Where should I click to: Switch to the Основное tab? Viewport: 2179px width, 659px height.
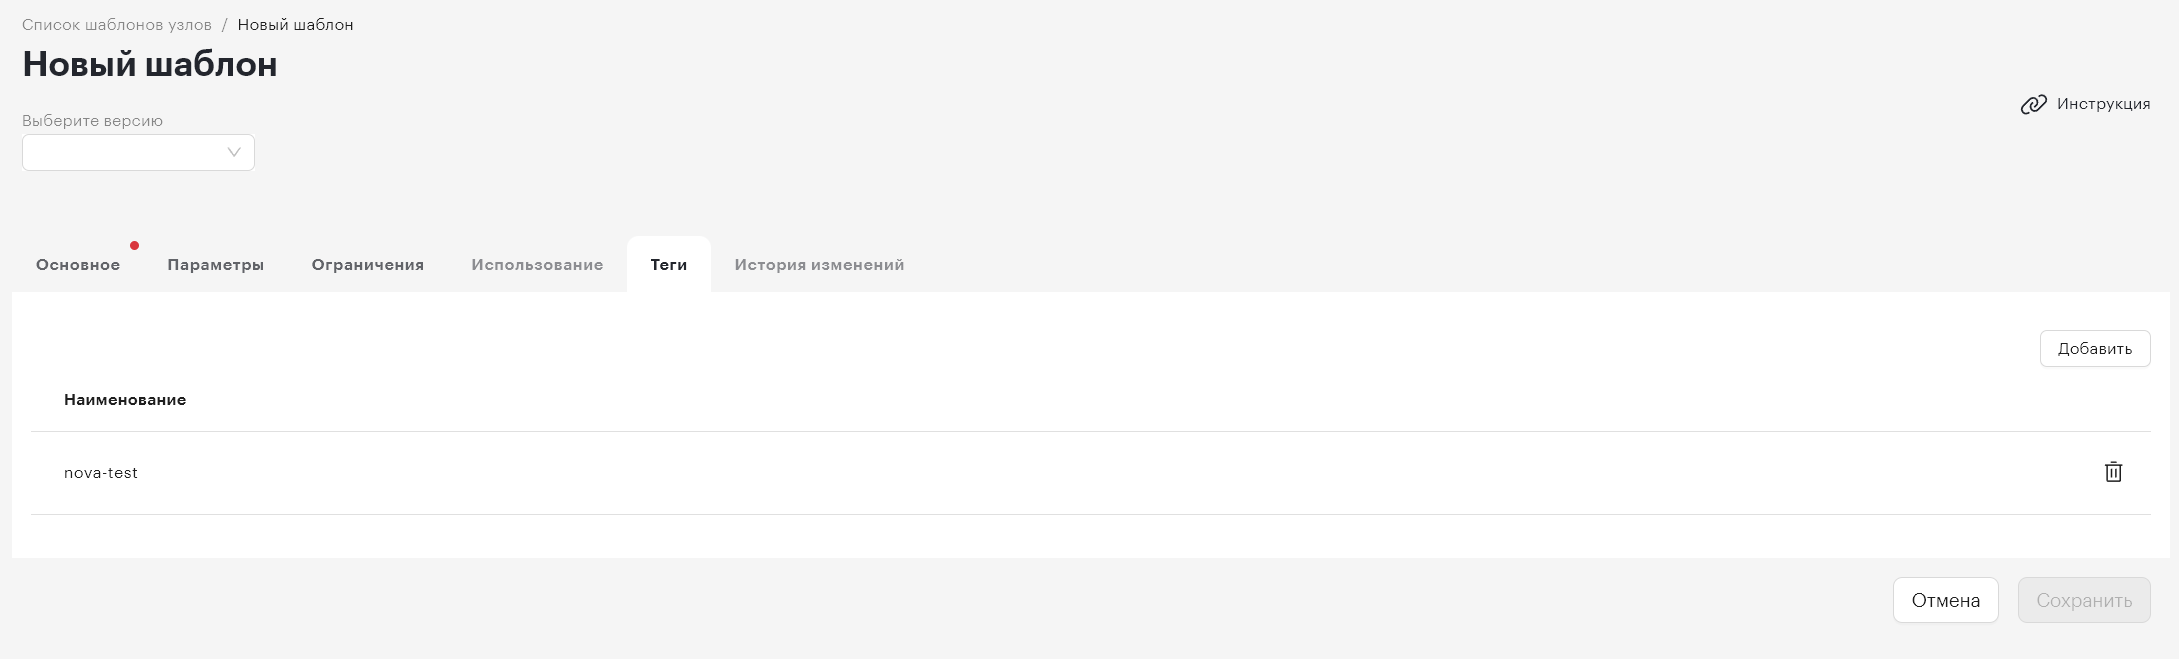(x=78, y=265)
